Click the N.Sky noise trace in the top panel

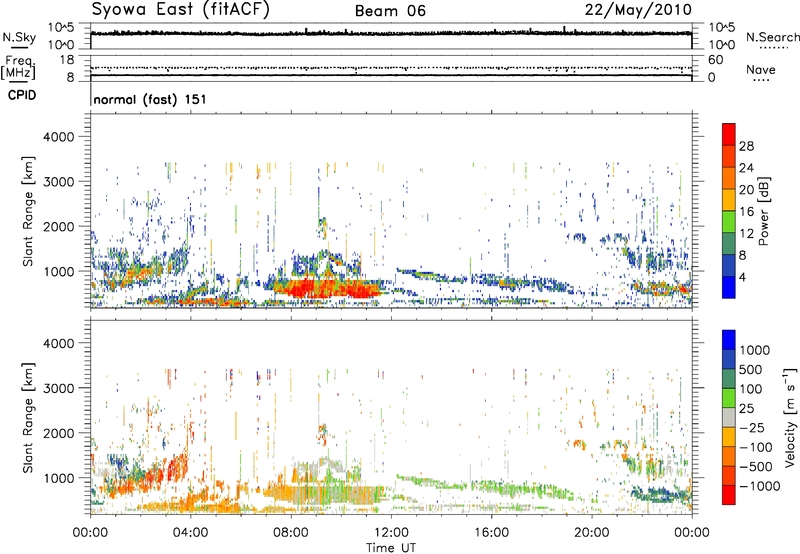point(391,33)
